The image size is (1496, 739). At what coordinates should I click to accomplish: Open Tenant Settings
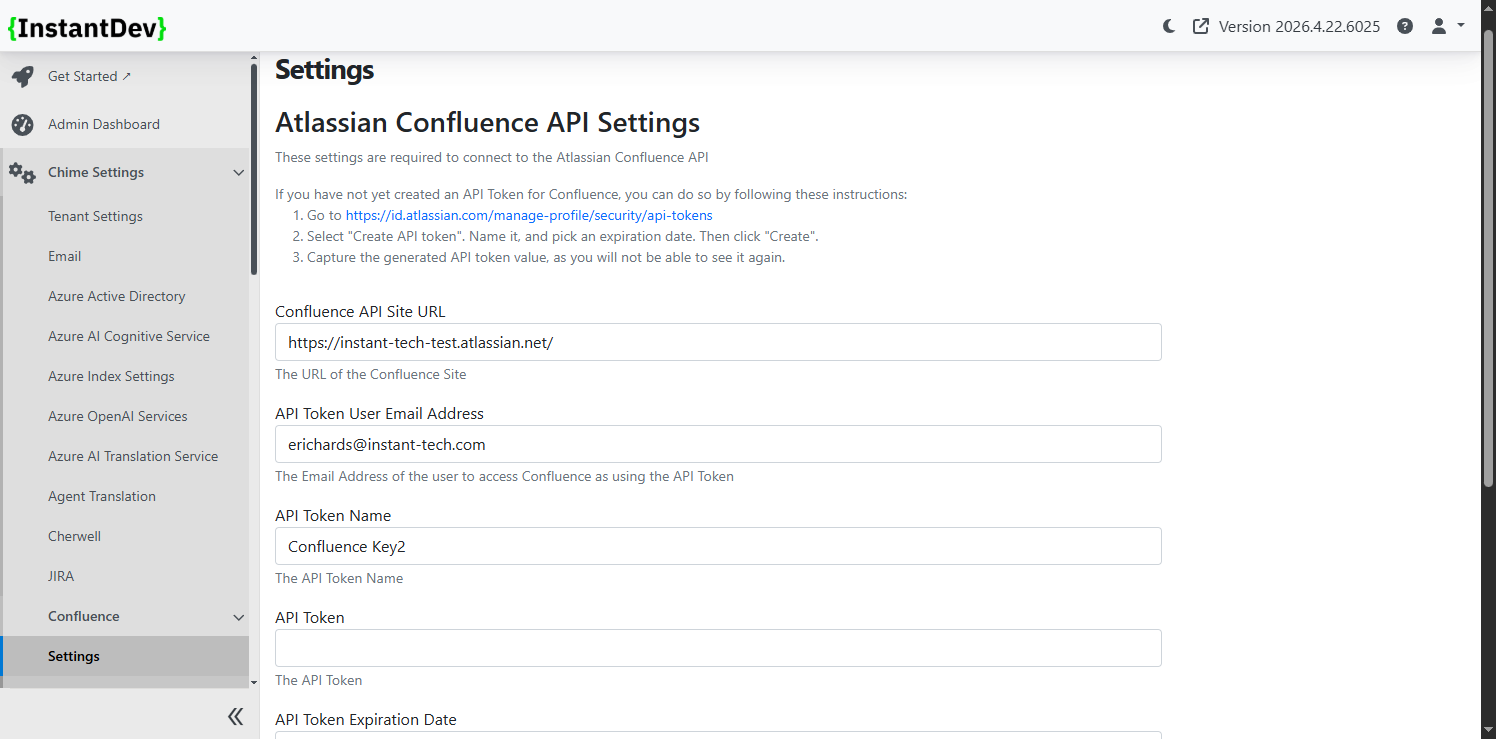(x=95, y=216)
